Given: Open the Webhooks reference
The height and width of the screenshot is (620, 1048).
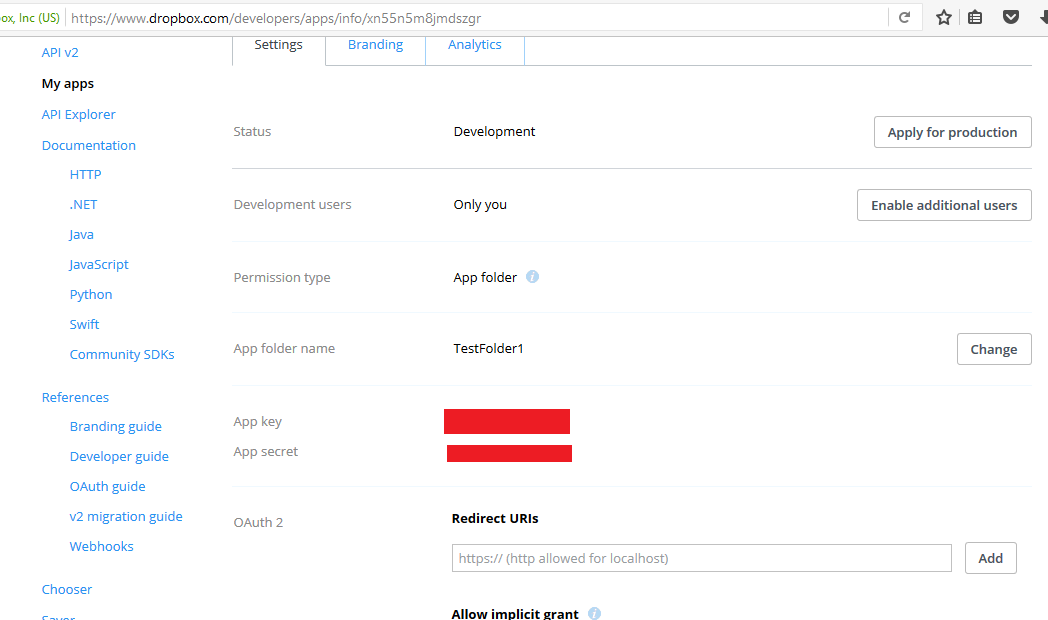Looking at the screenshot, I should tap(101, 545).
